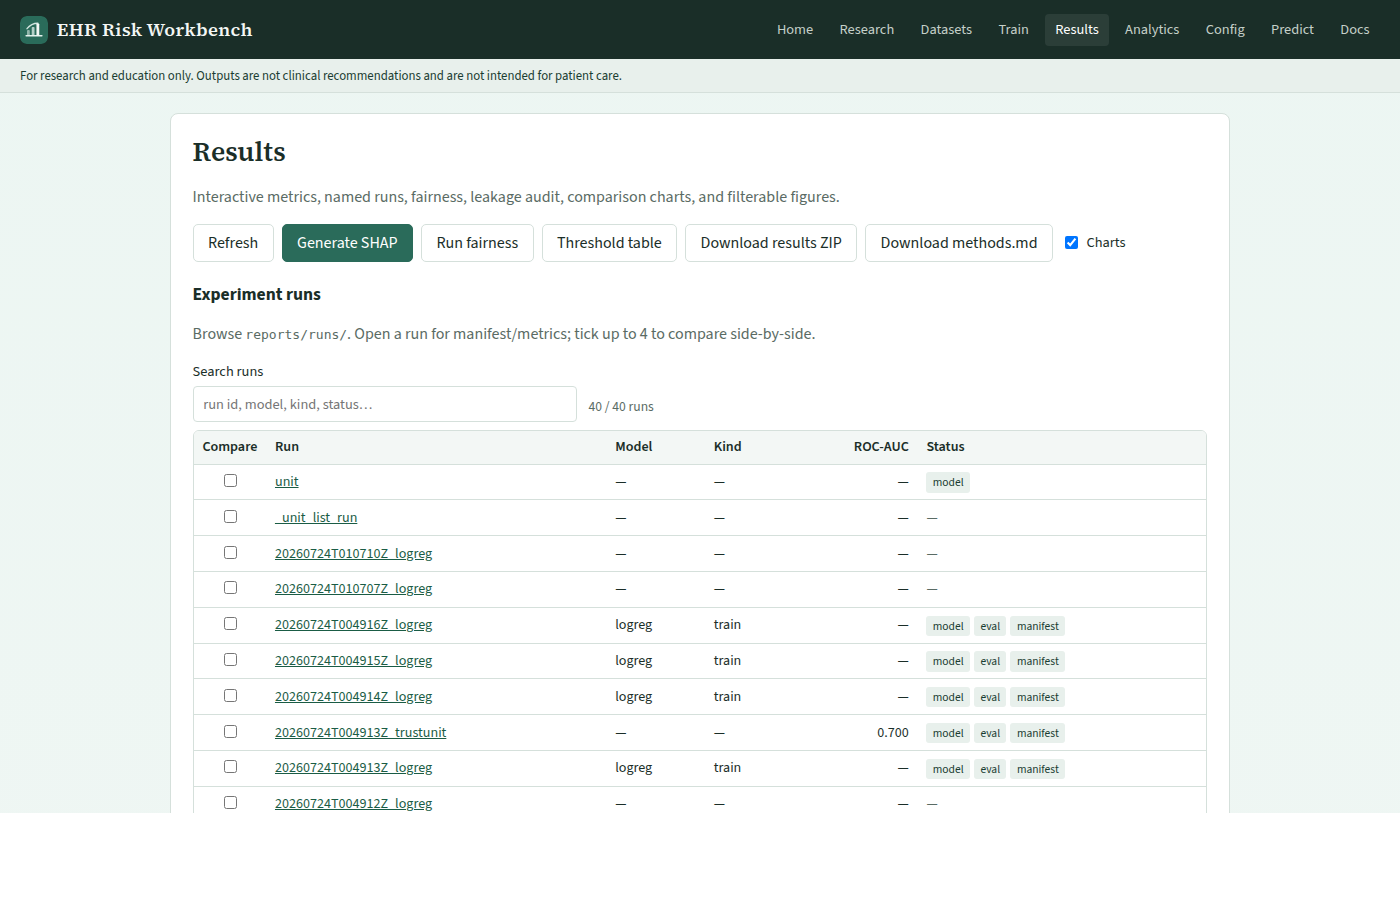
Task: Click the 40 / 40 runs counter
Action: pos(621,407)
